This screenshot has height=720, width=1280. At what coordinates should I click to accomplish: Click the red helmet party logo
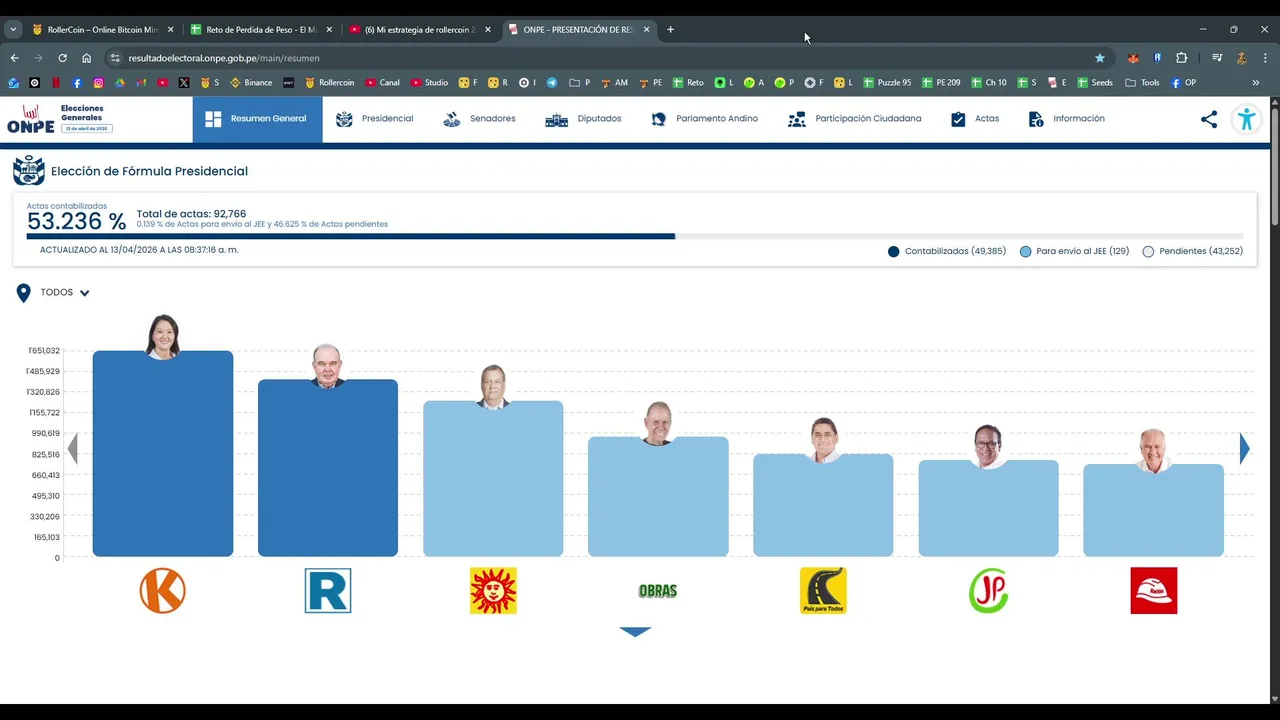(x=1154, y=590)
